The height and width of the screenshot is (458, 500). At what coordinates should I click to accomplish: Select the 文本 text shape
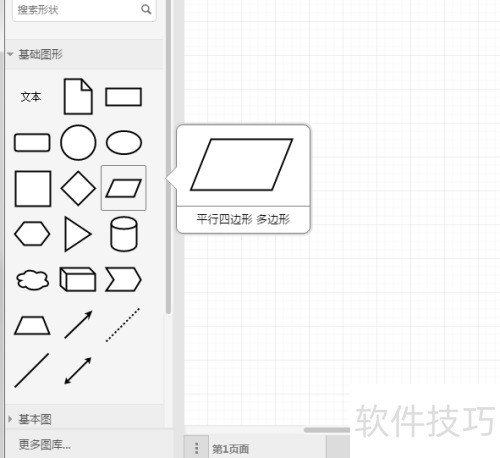coord(31,97)
